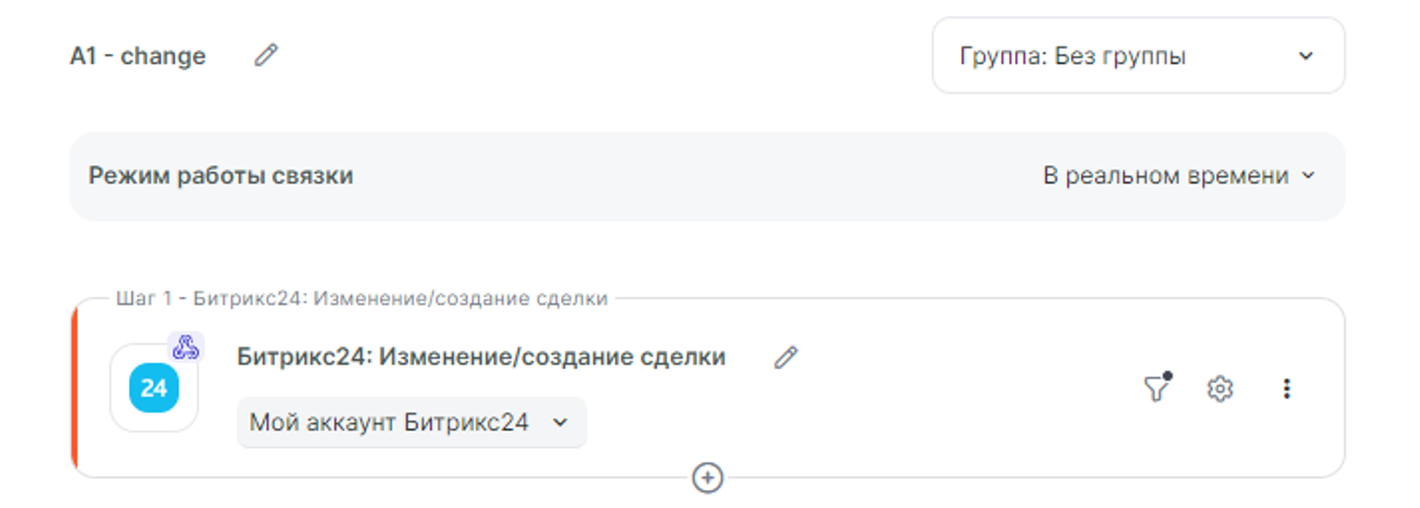
Task: Open step settings with the gear icon
Action: point(1219,389)
